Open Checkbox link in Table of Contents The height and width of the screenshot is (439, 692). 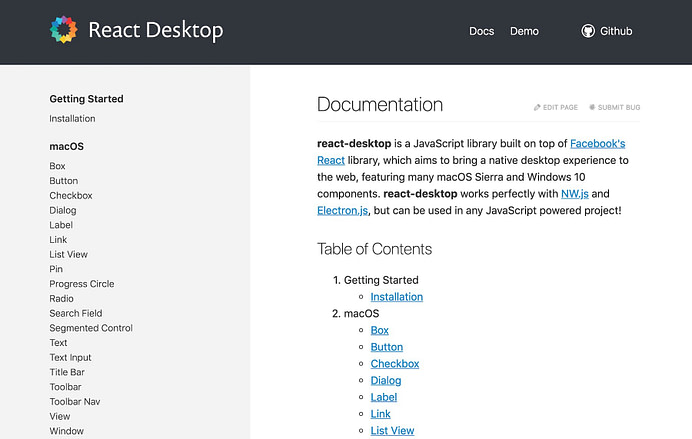click(x=395, y=364)
